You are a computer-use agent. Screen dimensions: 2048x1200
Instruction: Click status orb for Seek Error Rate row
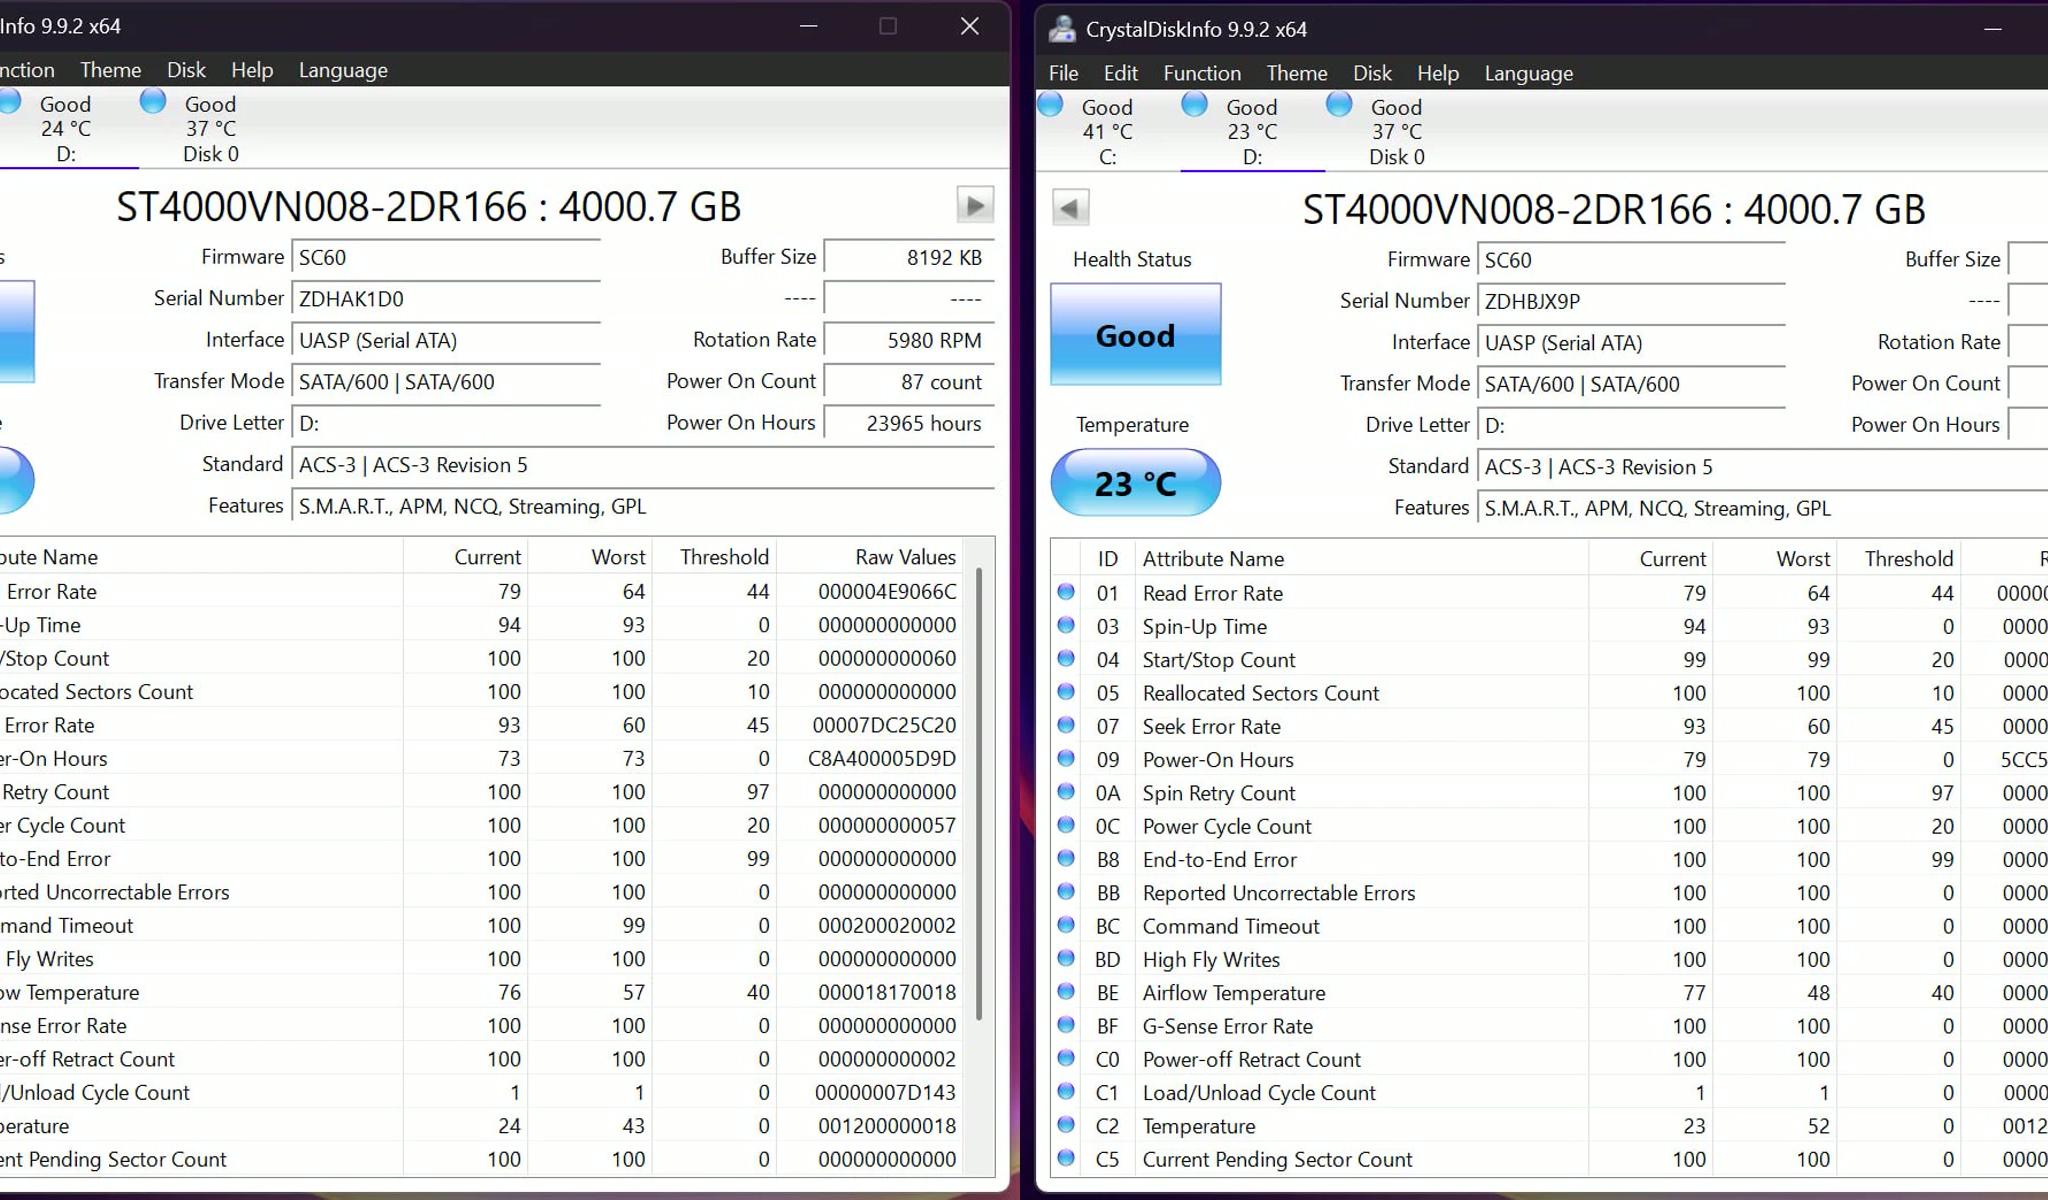(x=1066, y=725)
